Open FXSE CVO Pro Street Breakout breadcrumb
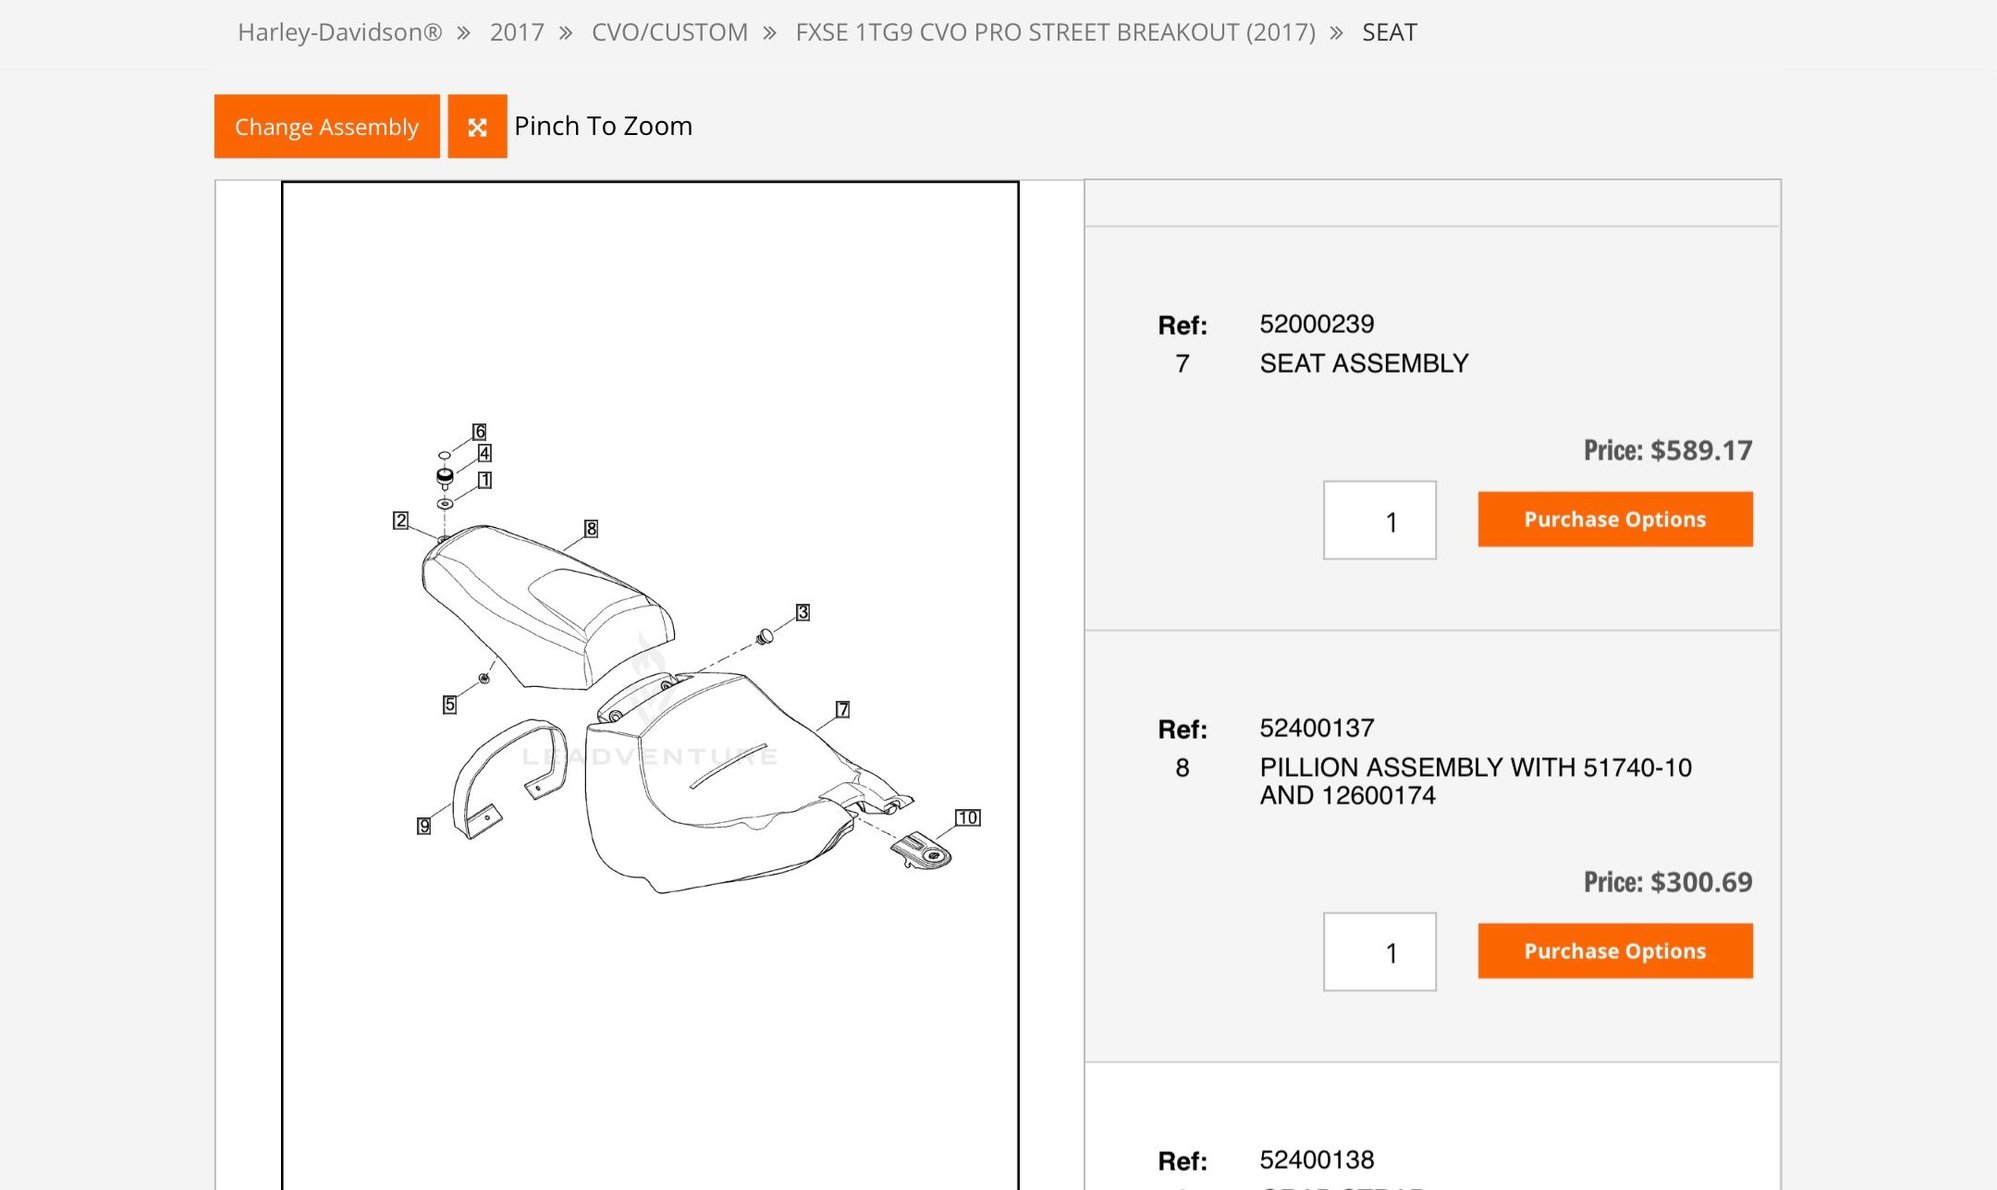1997x1190 pixels. click(1055, 32)
